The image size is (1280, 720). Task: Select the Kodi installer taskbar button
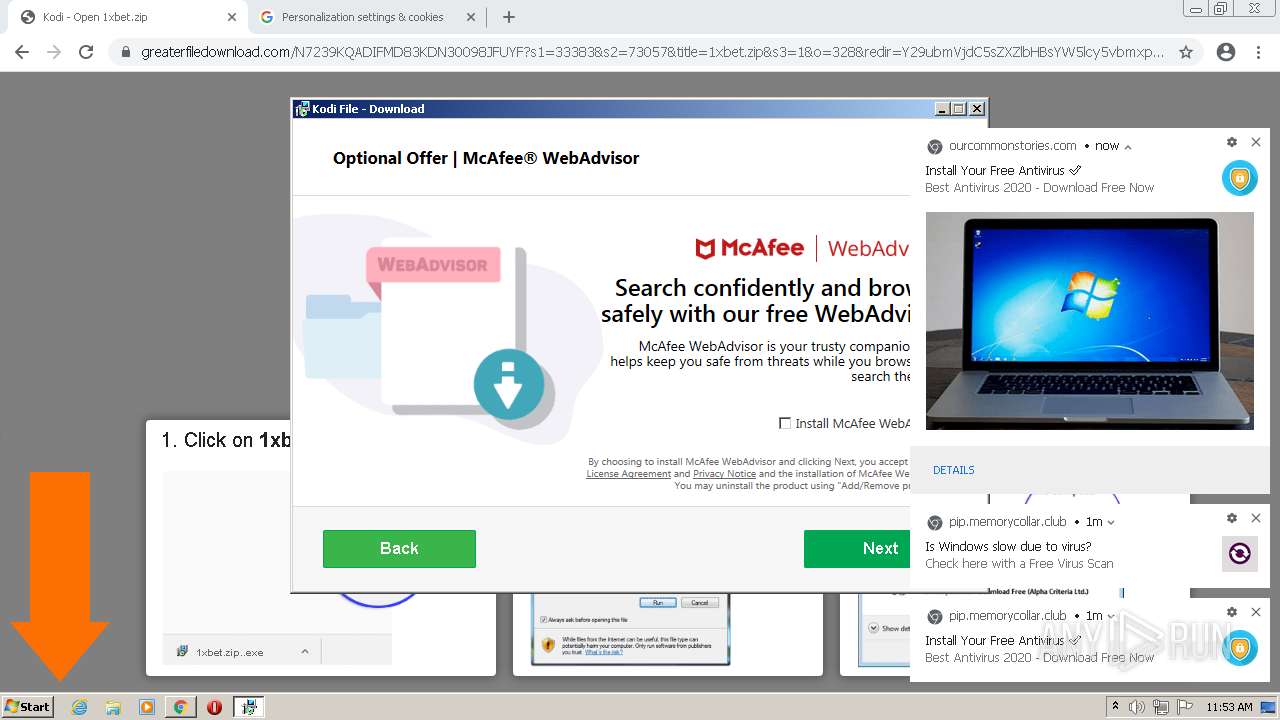coord(249,707)
